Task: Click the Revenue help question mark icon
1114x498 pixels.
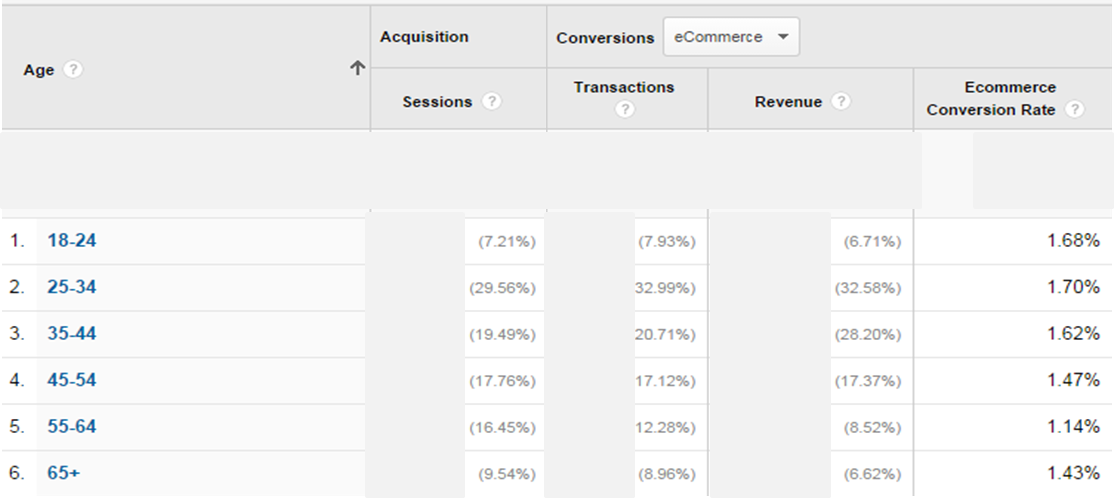Action: (x=841, y=102)
